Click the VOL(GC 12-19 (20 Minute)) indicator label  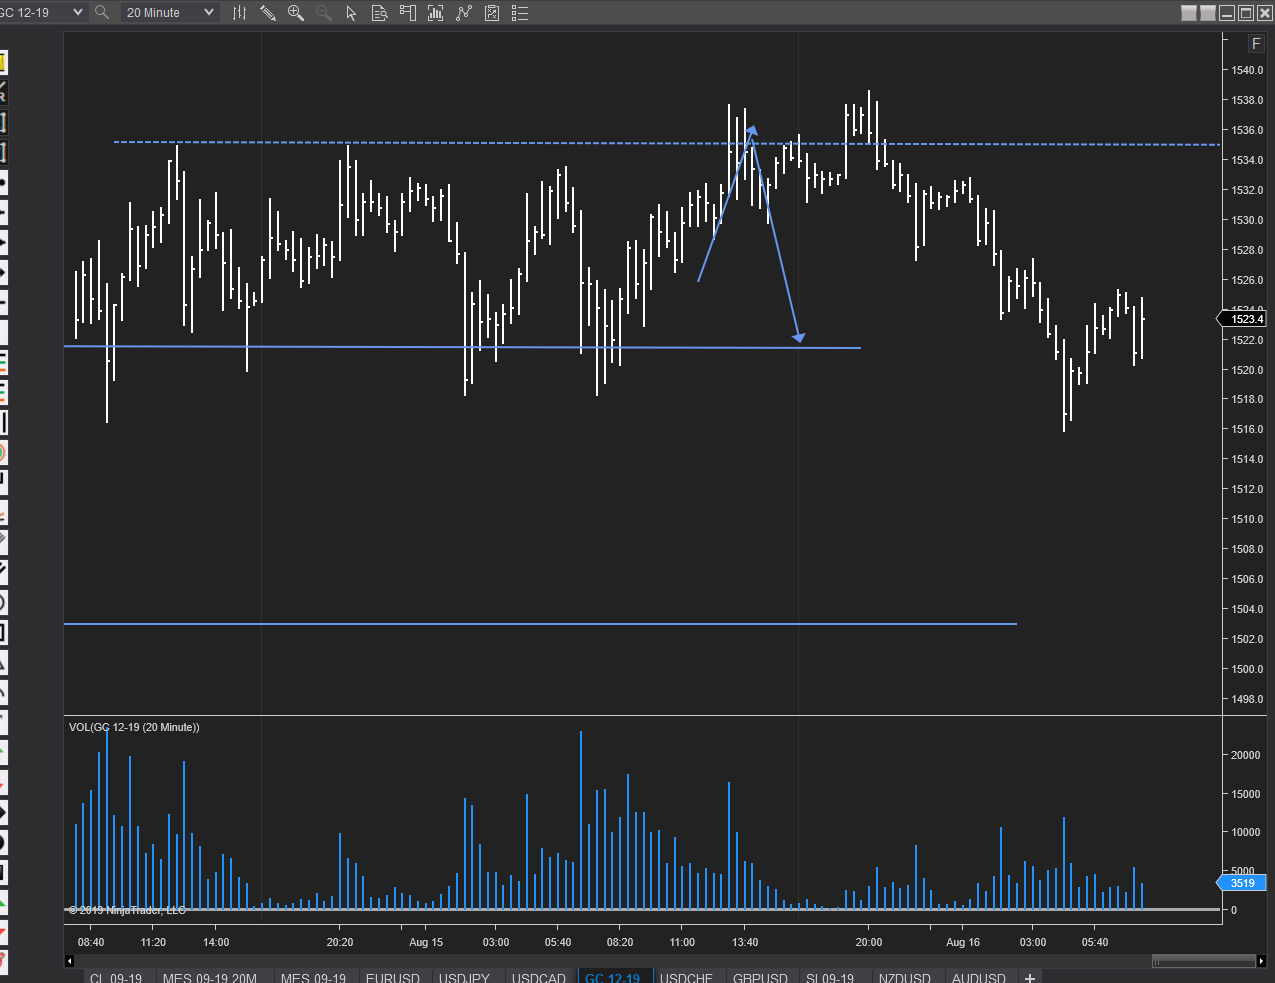click(x=134, y=727)
